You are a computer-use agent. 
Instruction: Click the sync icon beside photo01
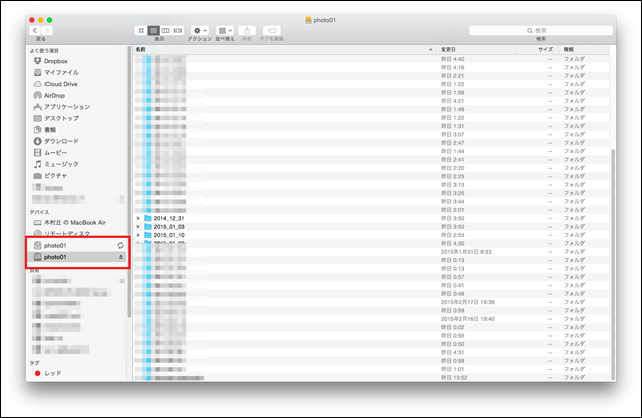(120, 246)
